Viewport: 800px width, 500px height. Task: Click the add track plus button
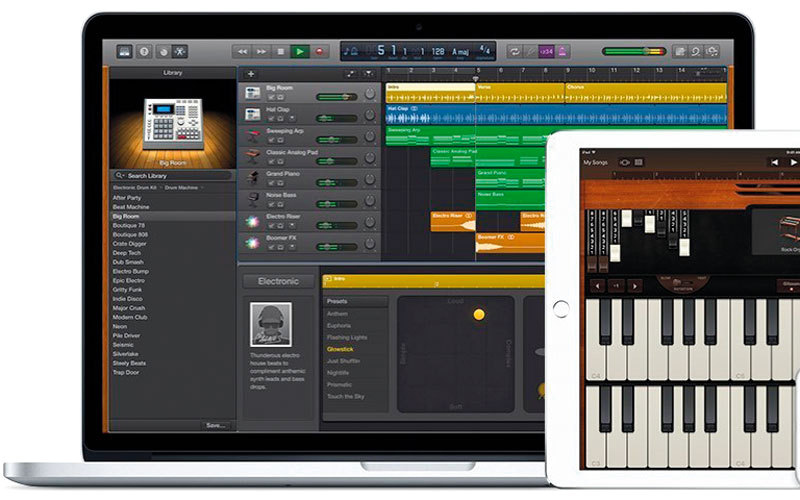(x=250, y=74)
